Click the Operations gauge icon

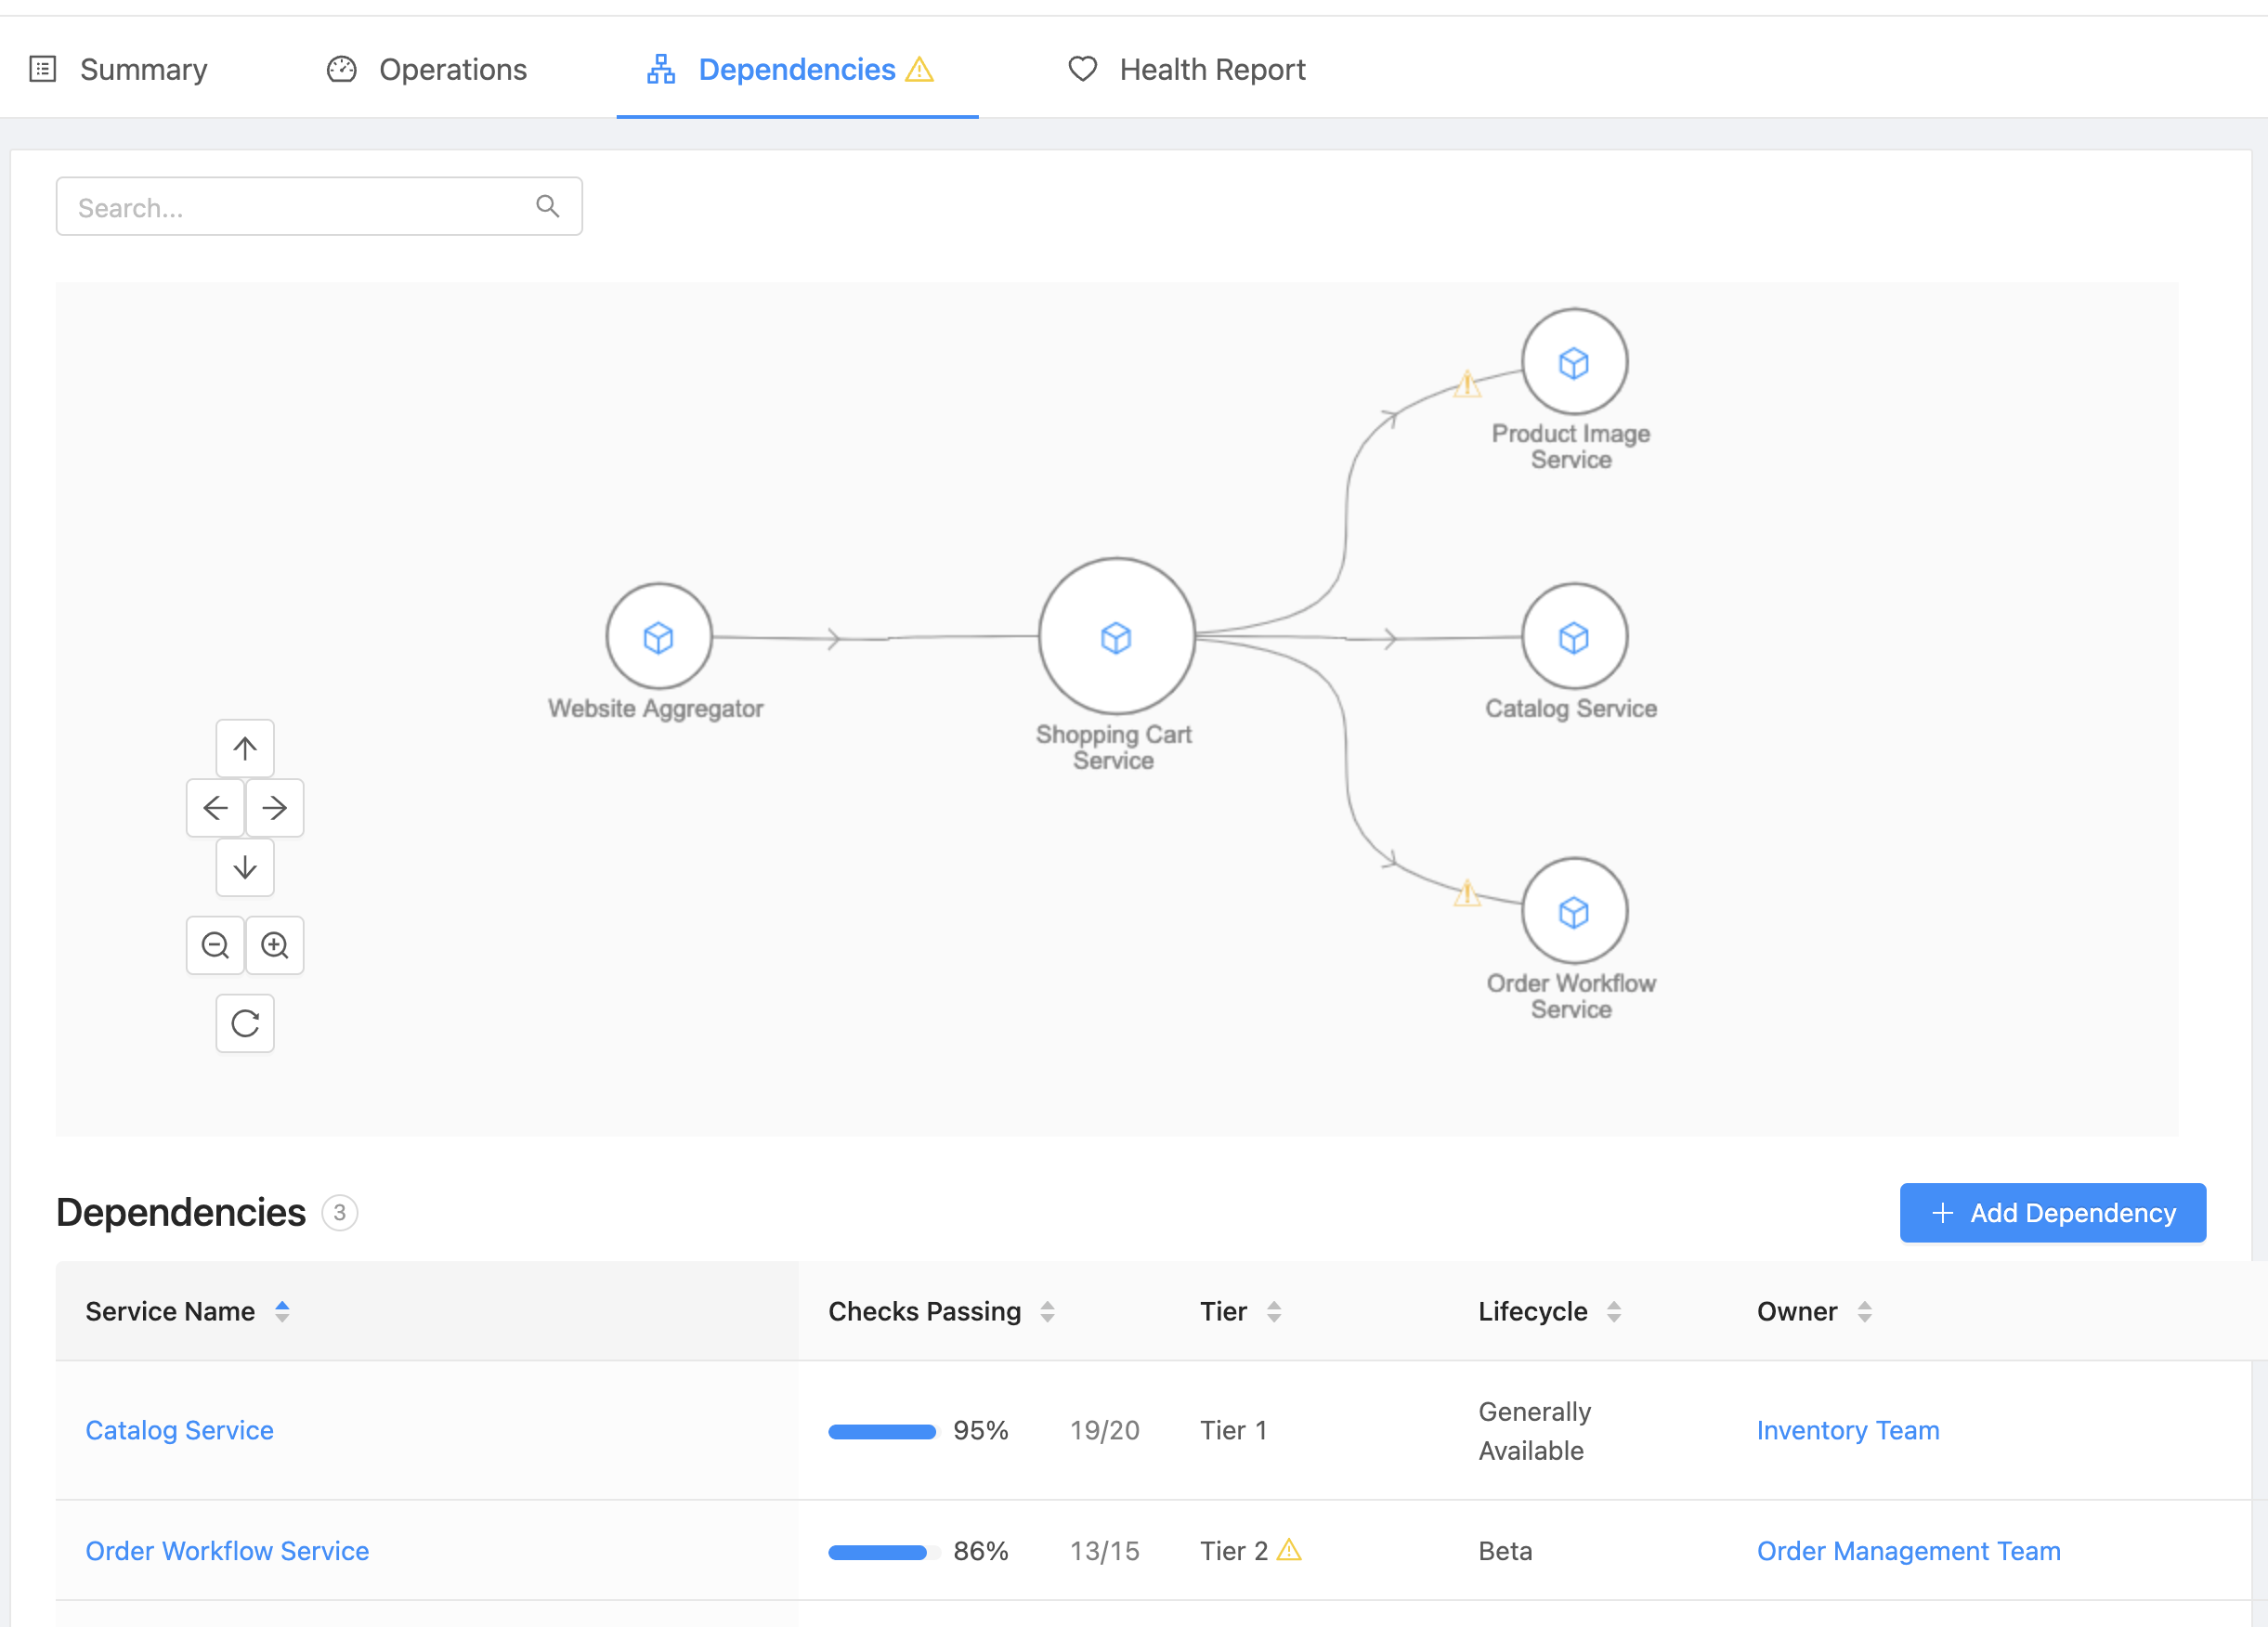pyautogui.click(x=341, y=69)
